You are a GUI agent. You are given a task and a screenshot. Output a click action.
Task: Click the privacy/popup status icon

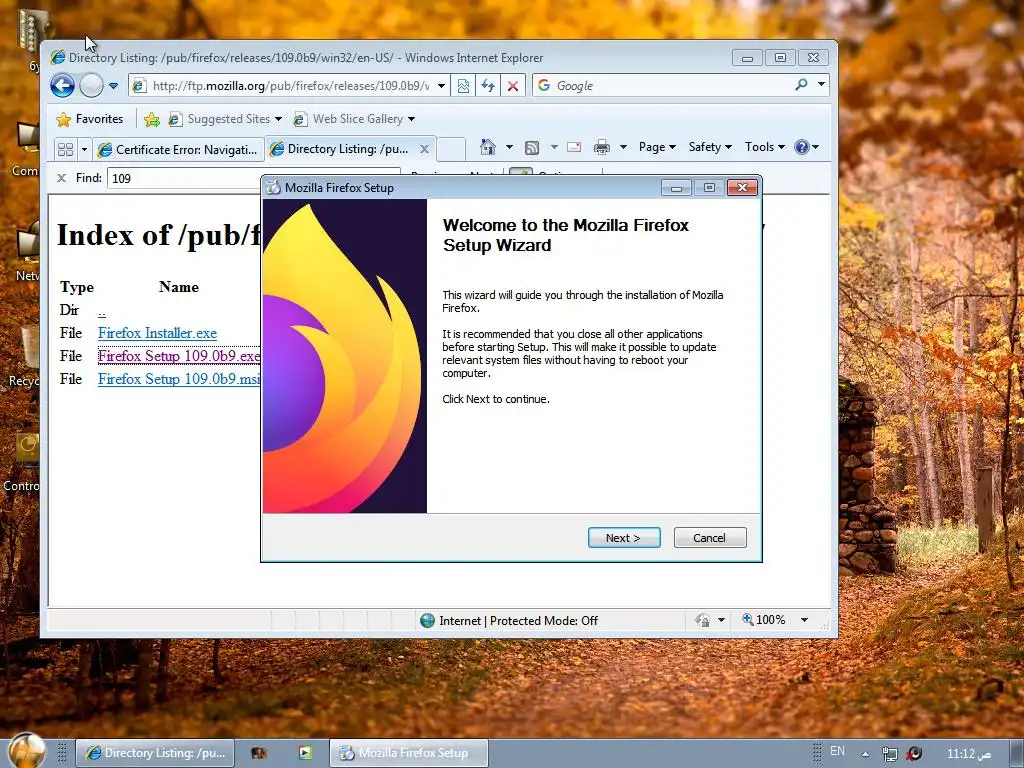coord(703,620)
